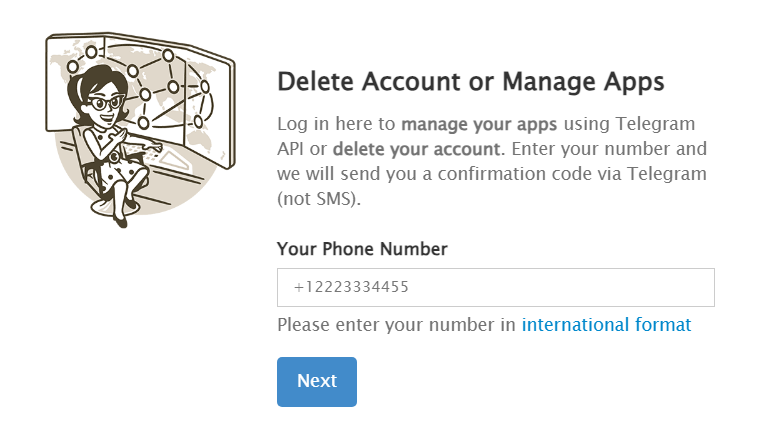Viewport: 776px width, 445px height.
Task: Click the "Your Phone Number" label
Action: click(362, 248)
